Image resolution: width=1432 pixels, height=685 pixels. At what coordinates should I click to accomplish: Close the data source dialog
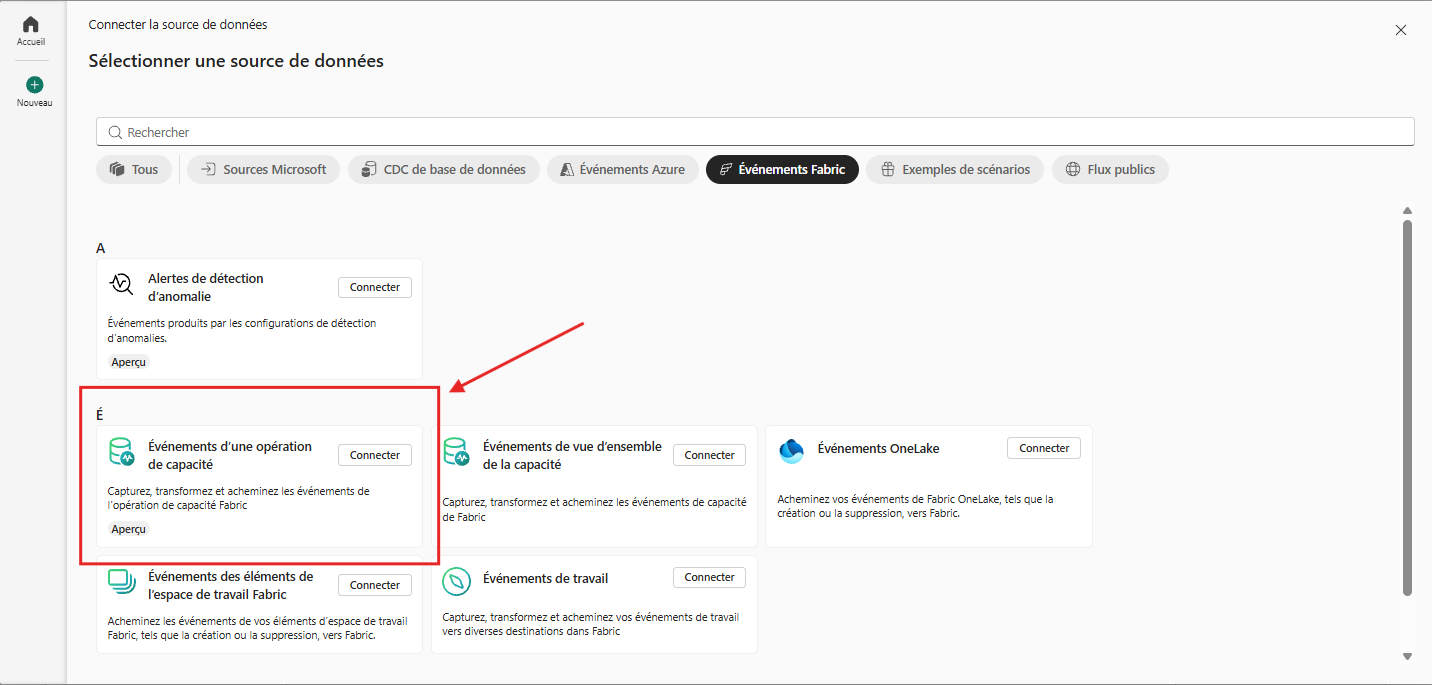click(x=1401, y=30)
